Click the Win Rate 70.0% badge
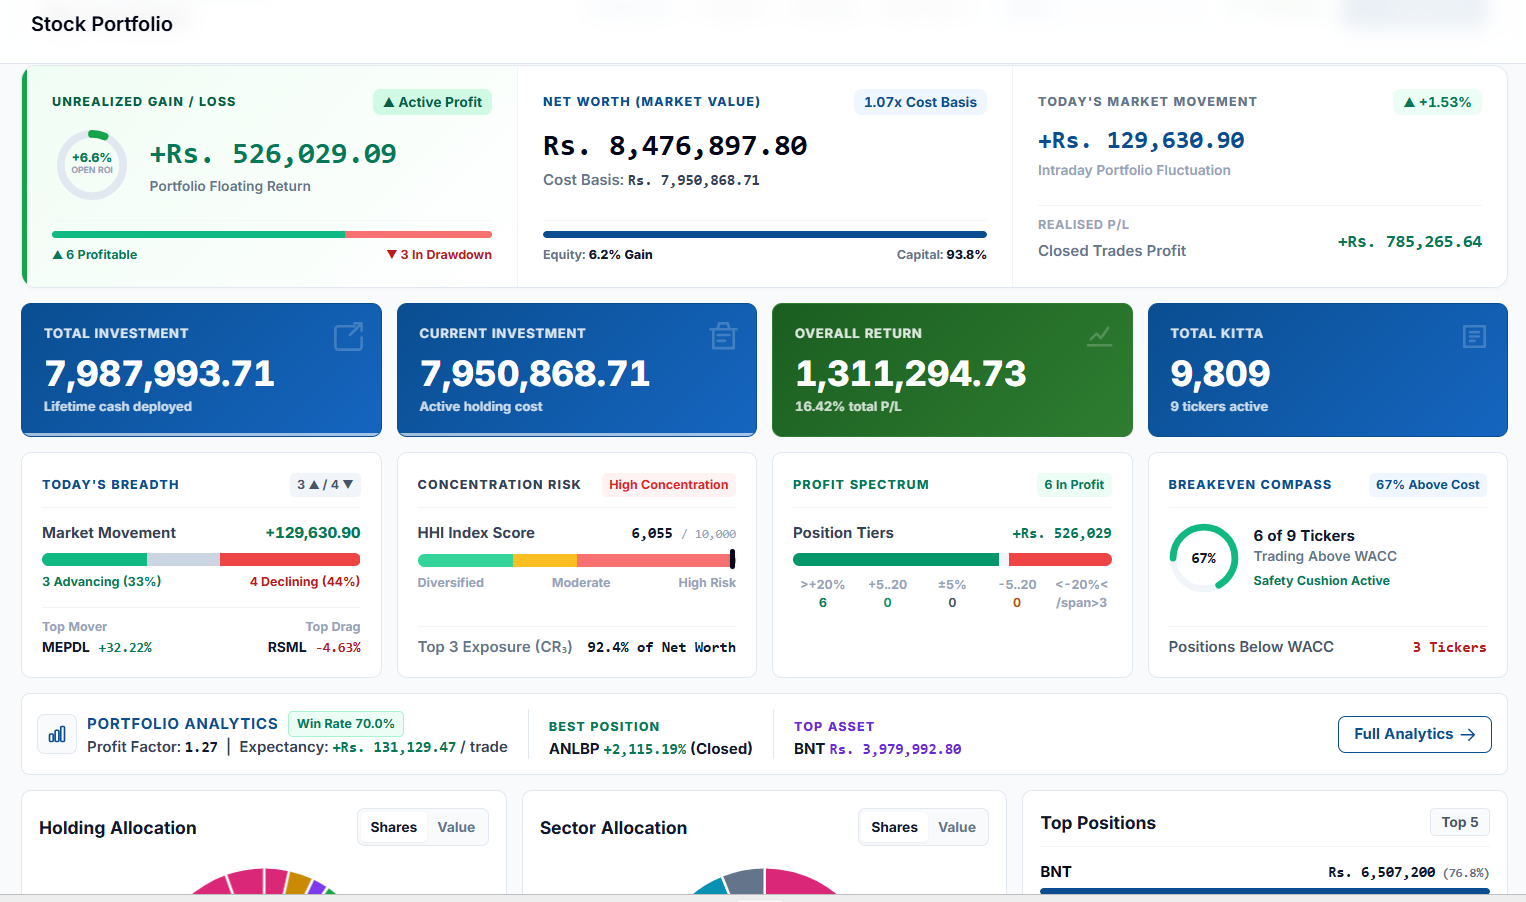 click(x=346, y=724)
